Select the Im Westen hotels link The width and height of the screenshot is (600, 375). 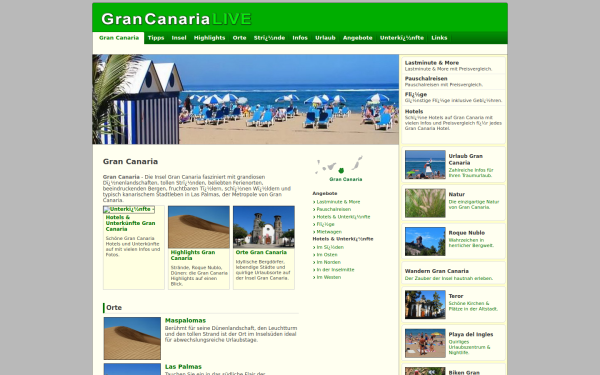(x=328, y=277)
